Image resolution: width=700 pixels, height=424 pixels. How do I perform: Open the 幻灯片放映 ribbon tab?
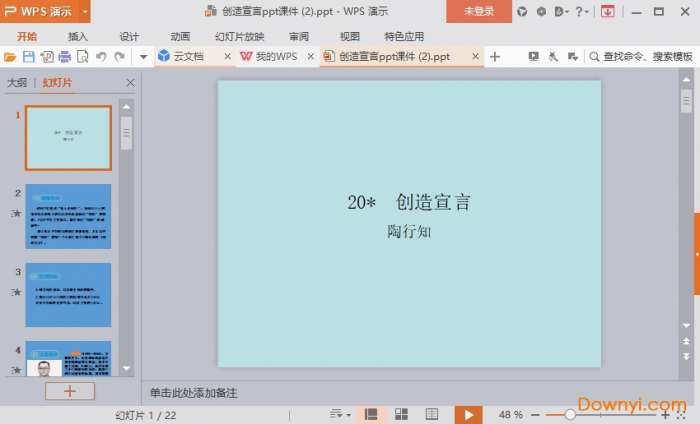(240, 37)
